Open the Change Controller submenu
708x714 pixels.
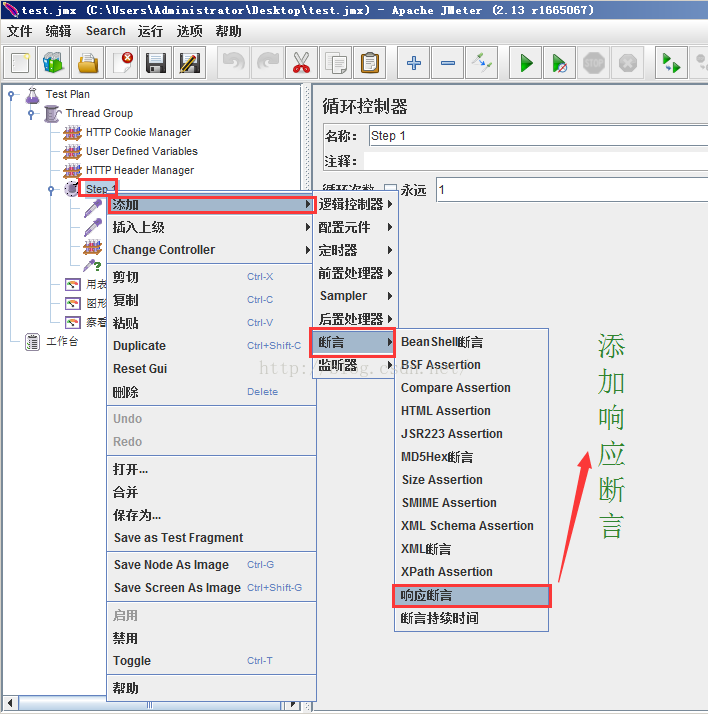211,250
